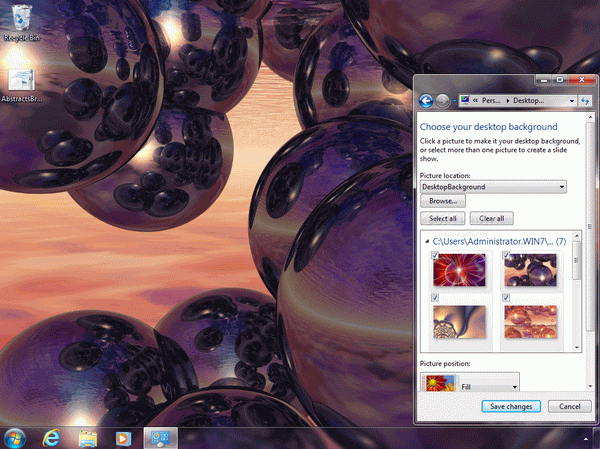
Task: Select the AbstractsBr... desktop file icon
Action: click(21, 86)
